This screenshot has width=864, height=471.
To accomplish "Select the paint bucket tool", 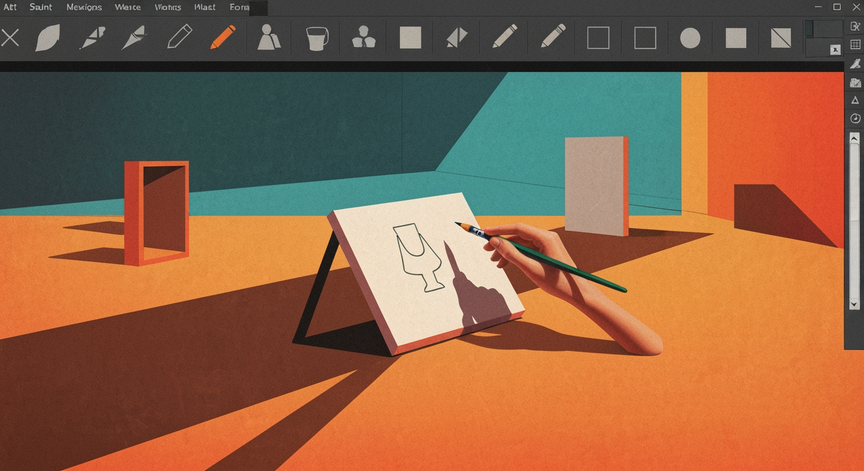I will [317, 38].
